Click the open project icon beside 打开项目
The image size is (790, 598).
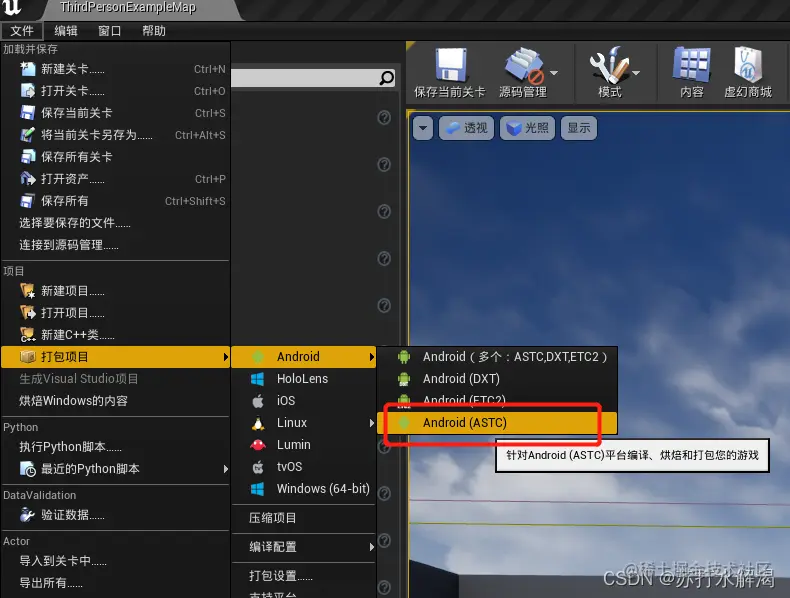point(28,312)
